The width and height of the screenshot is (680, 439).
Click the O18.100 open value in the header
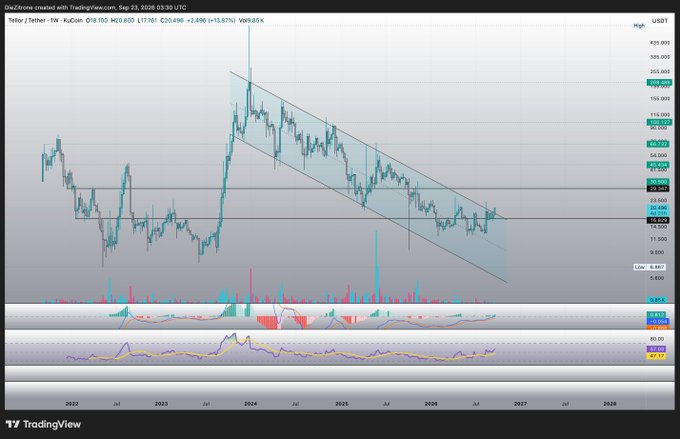(97, 20)
